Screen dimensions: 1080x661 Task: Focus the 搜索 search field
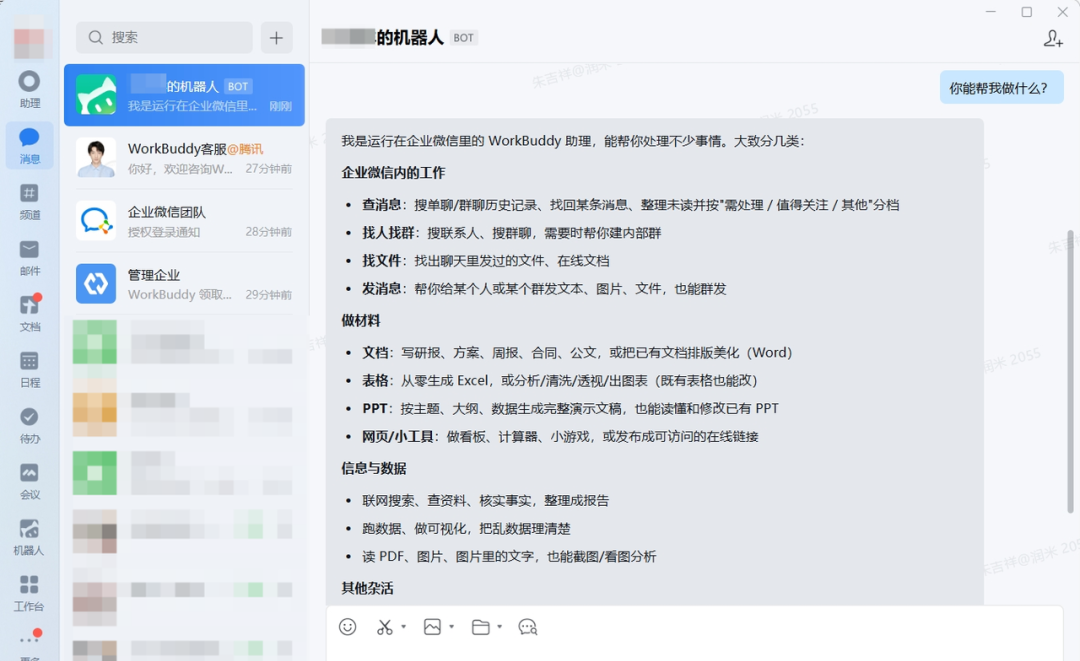coord(164,37)
